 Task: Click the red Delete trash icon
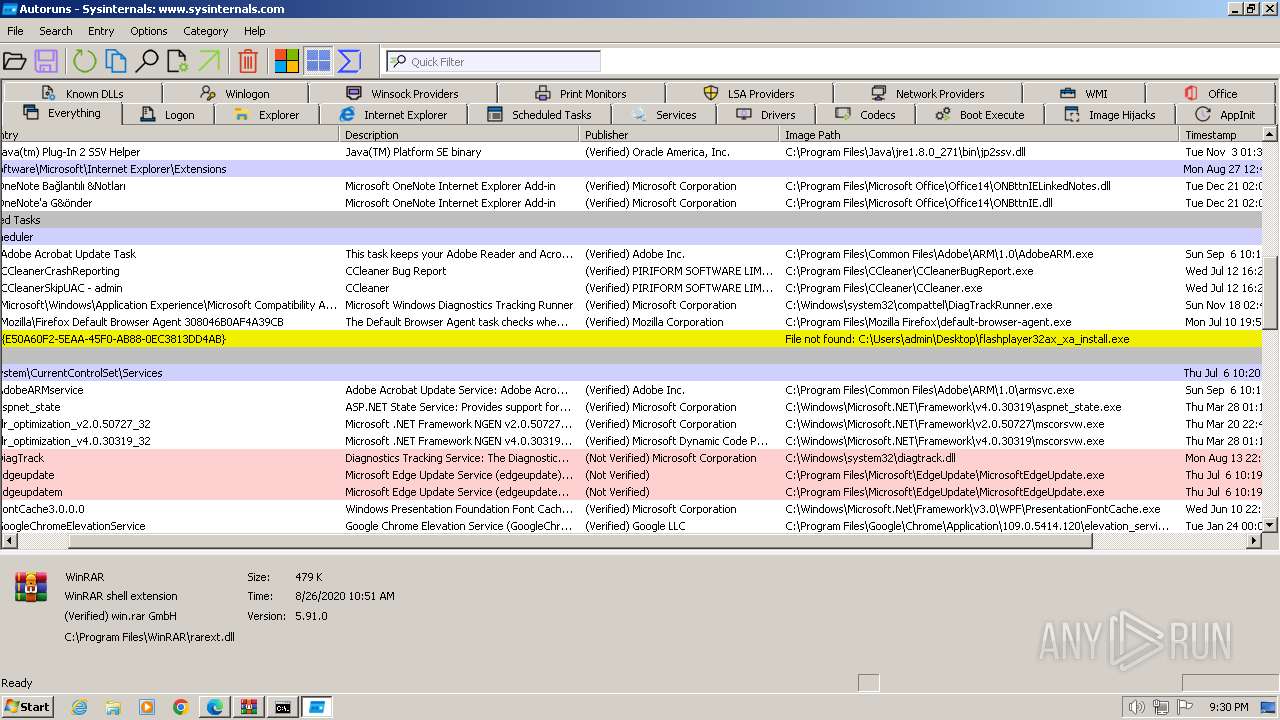248,62
